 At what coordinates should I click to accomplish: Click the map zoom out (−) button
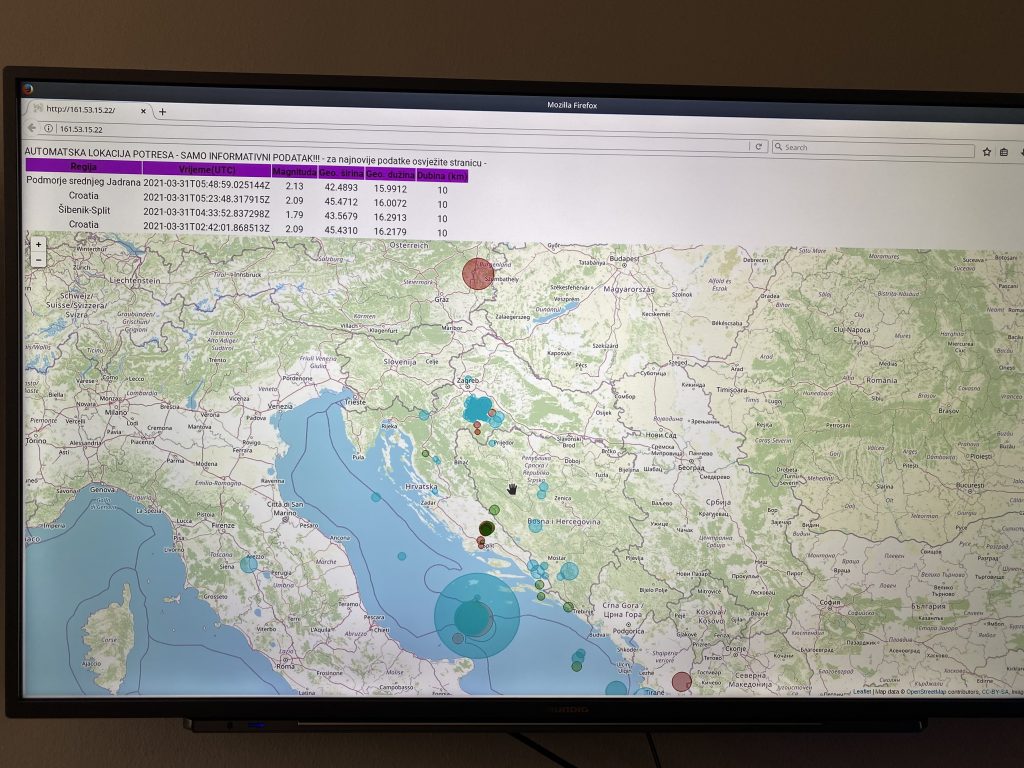click(38, 259)
